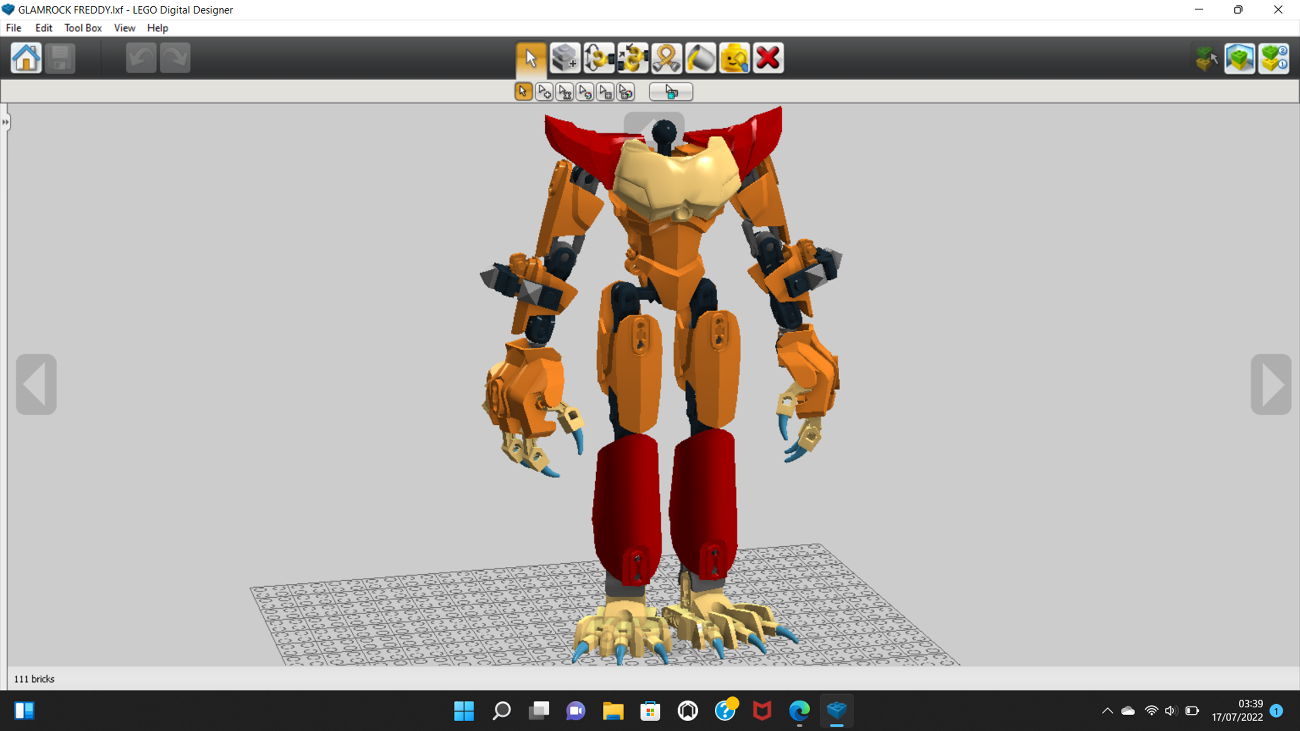This screenshot has width=1300, height=731.
Task: Click the LEGO Digital Designer taskbar icon
Action: tap(837, 711)
